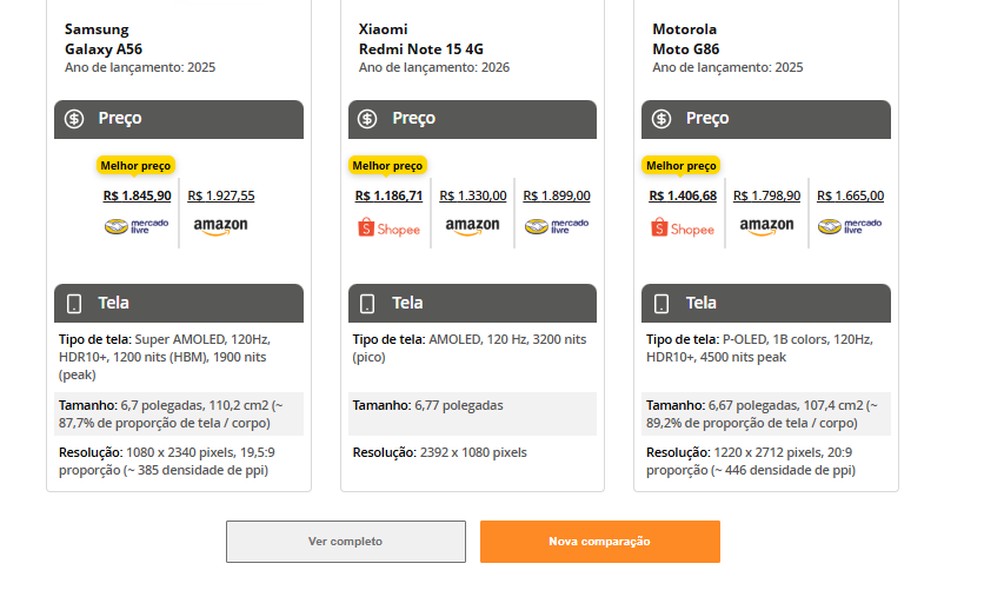Click the Amazon logo under Xiaomi Redmi Note
Screen dimensions: 984x590
click(x=472, y=226)
